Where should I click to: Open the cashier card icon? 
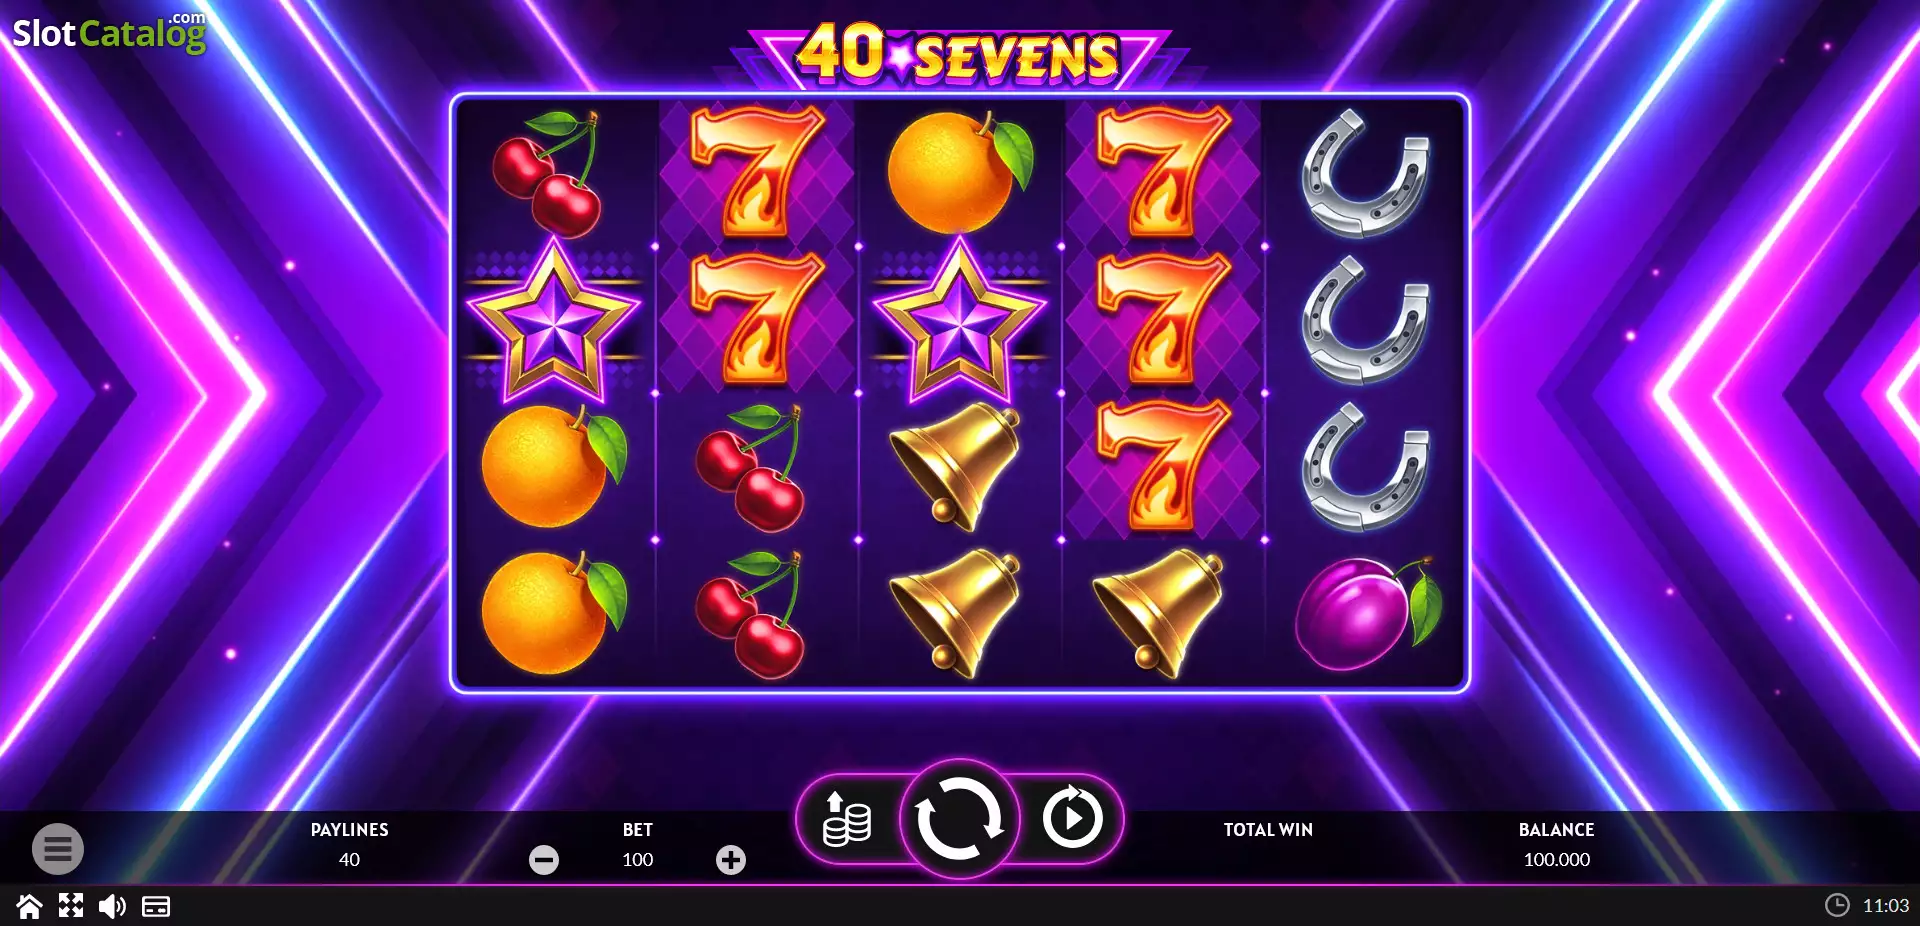pyautogui.click(x=156, y=906)
